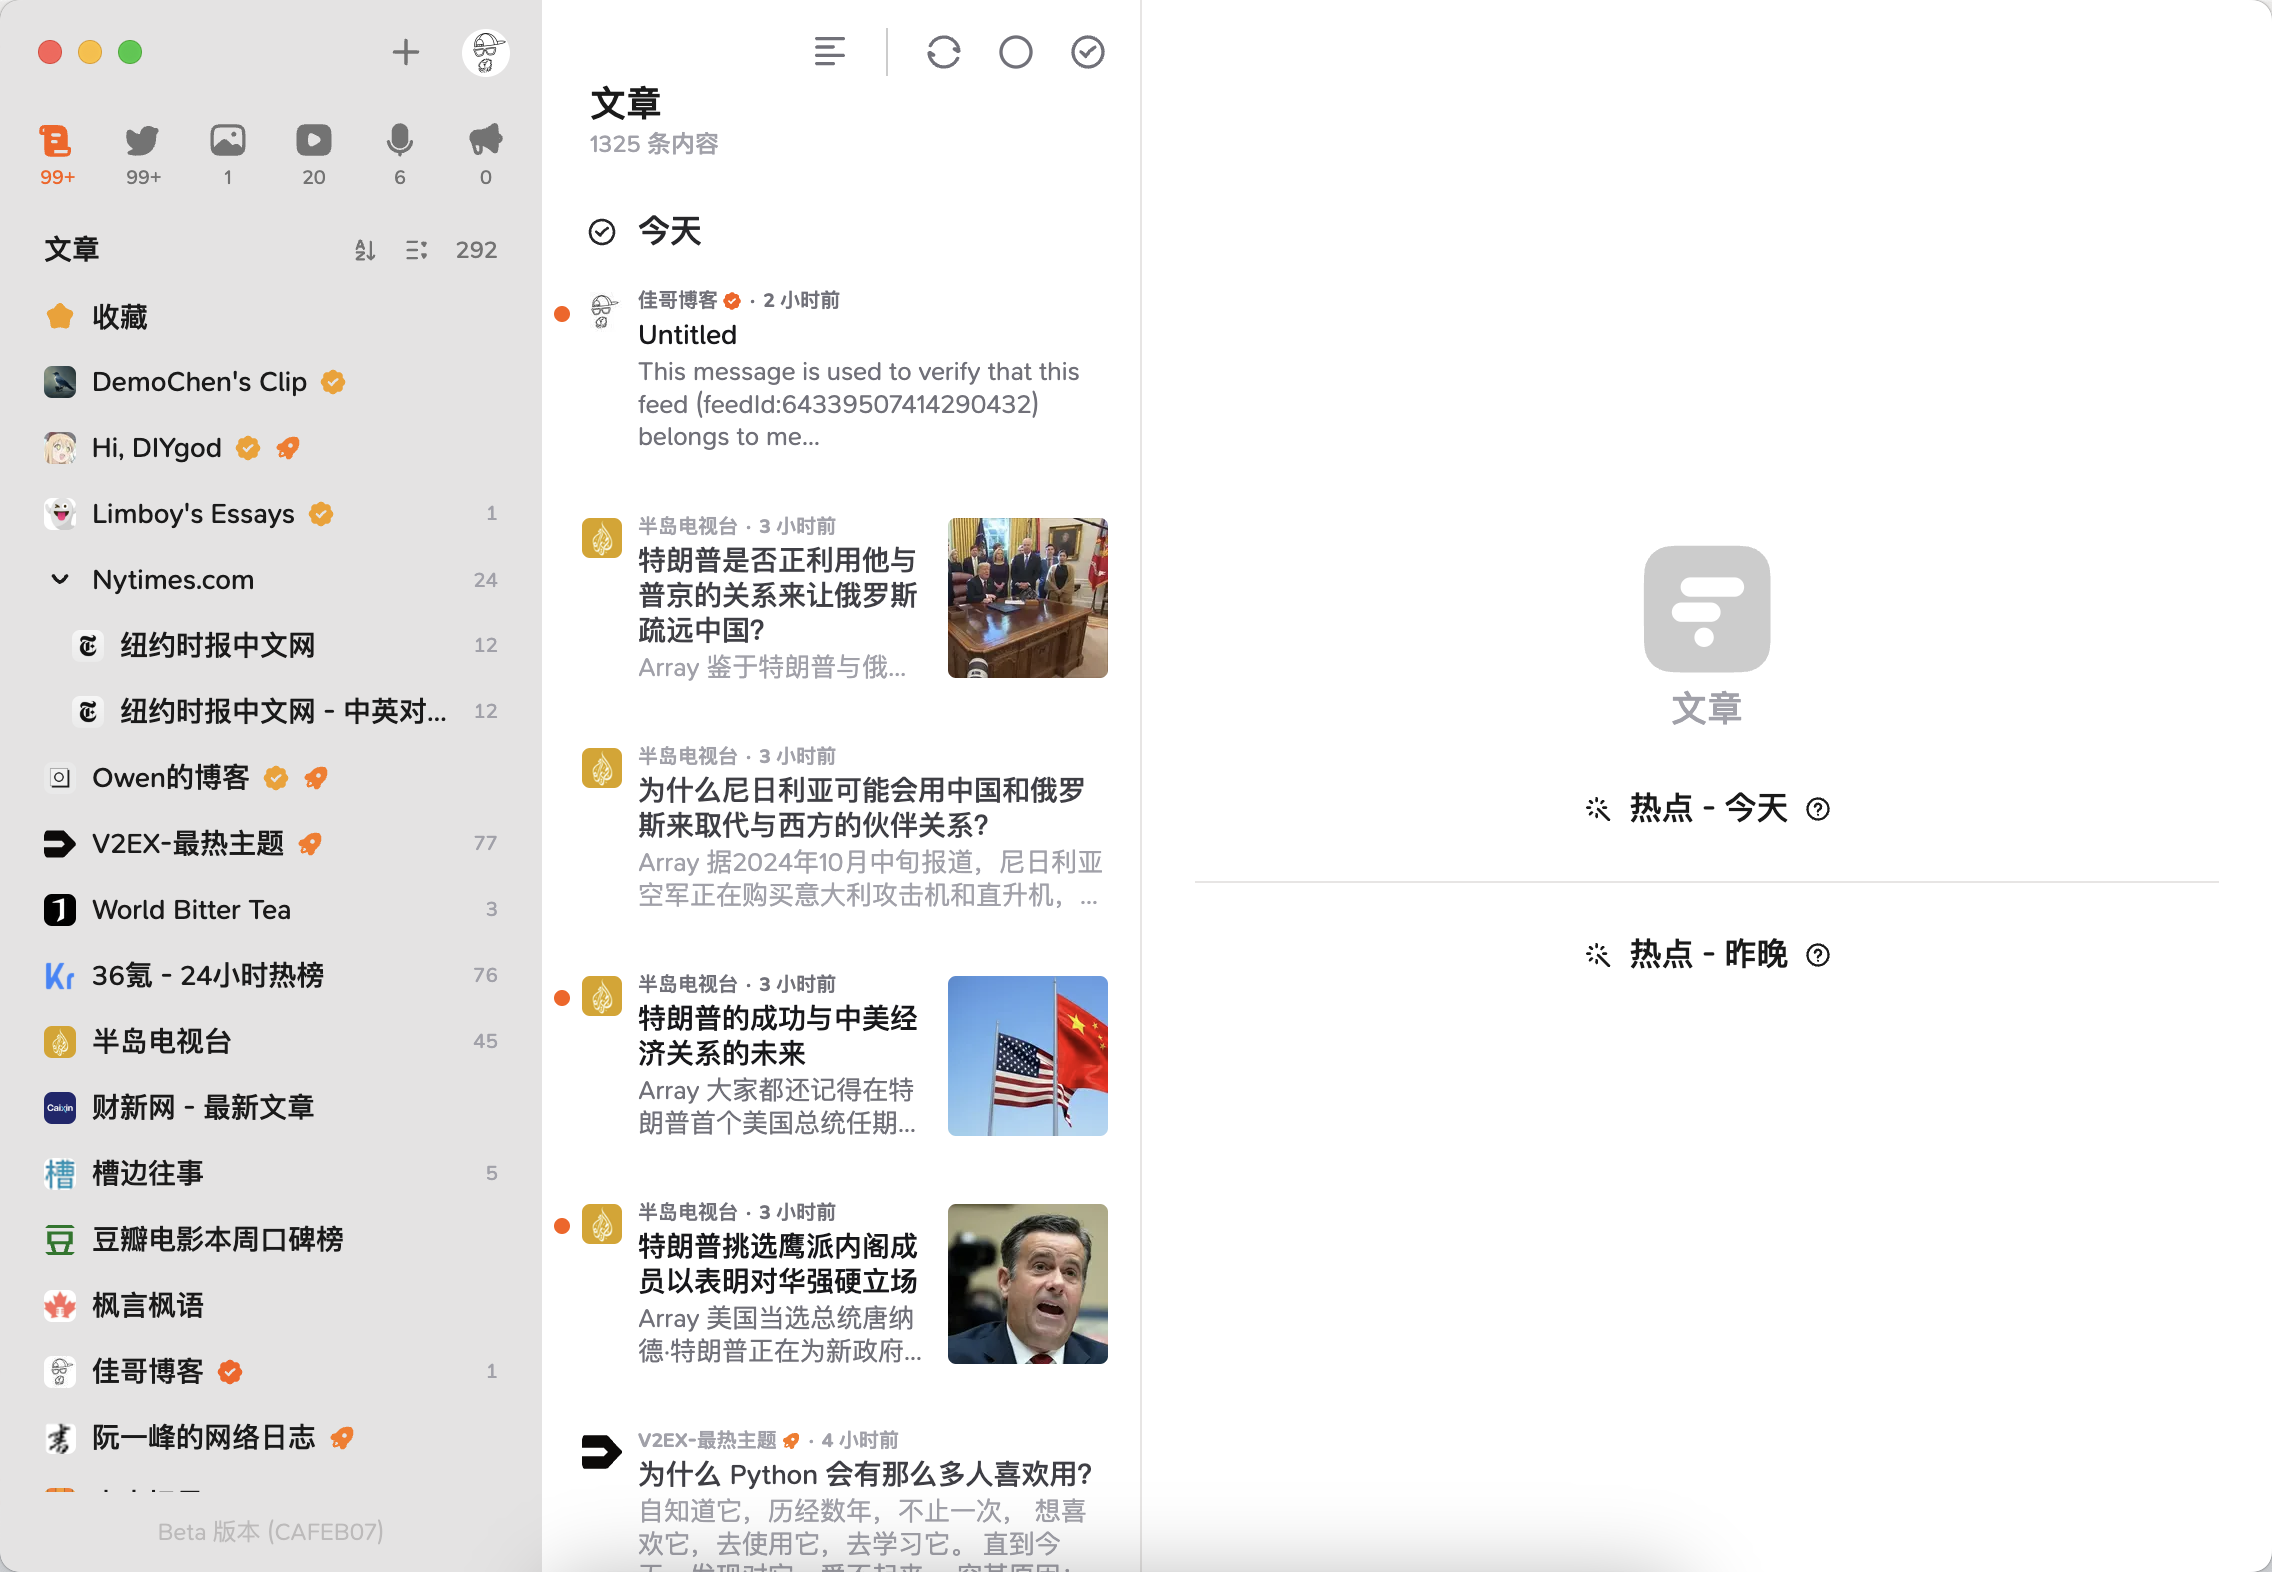Generate 热点 - 今天 AI summary
Viewport: 2272px width, 1572px height.
(x=1708, y=808)
